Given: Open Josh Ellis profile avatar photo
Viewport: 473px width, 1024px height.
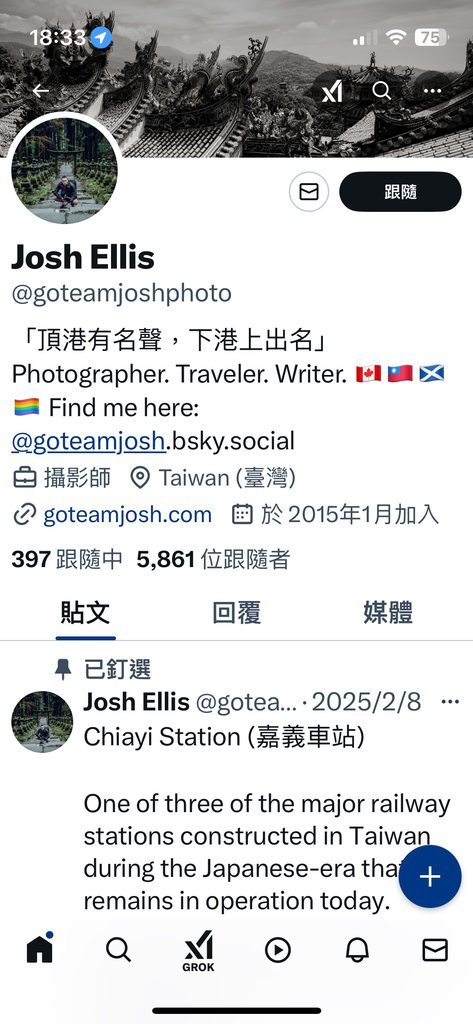Looking at the screenshot, I should pyautogui.click(x=65, y=171).
